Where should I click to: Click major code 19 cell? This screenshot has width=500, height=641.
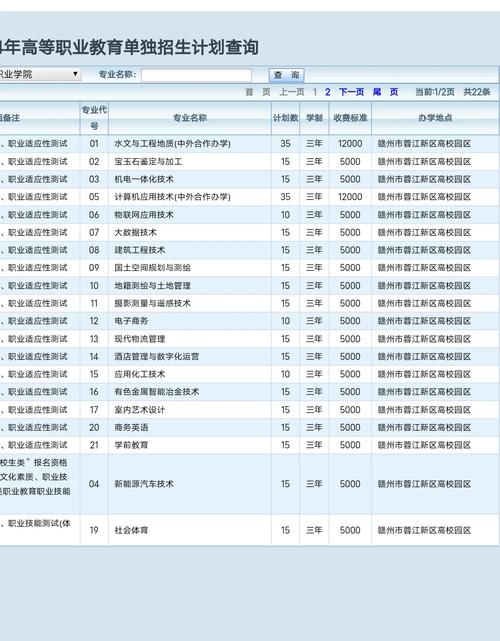pyautogui.click(x=94, y=530)
